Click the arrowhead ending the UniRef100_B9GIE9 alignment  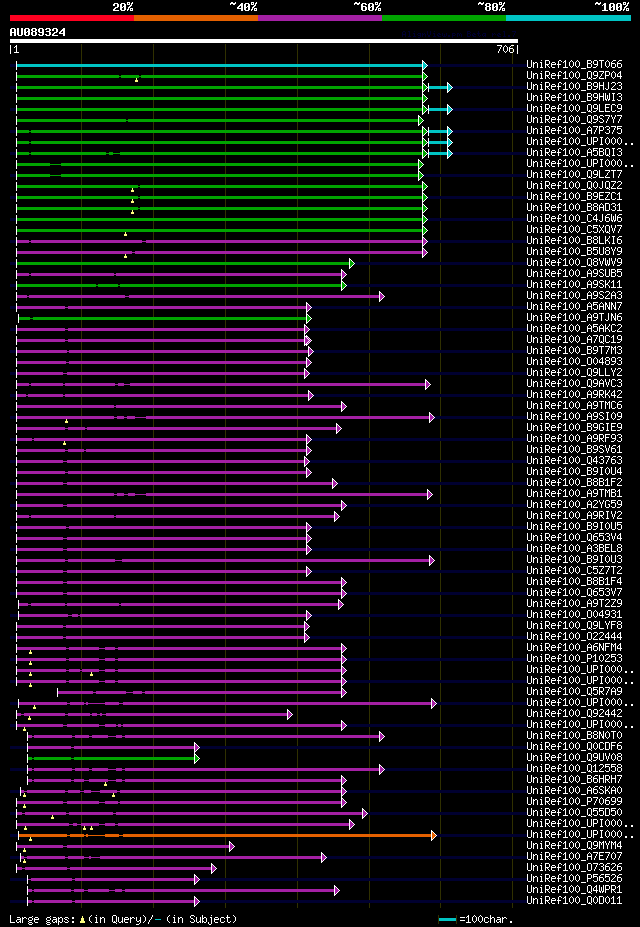pyautogui.click(x=339, y=428)
